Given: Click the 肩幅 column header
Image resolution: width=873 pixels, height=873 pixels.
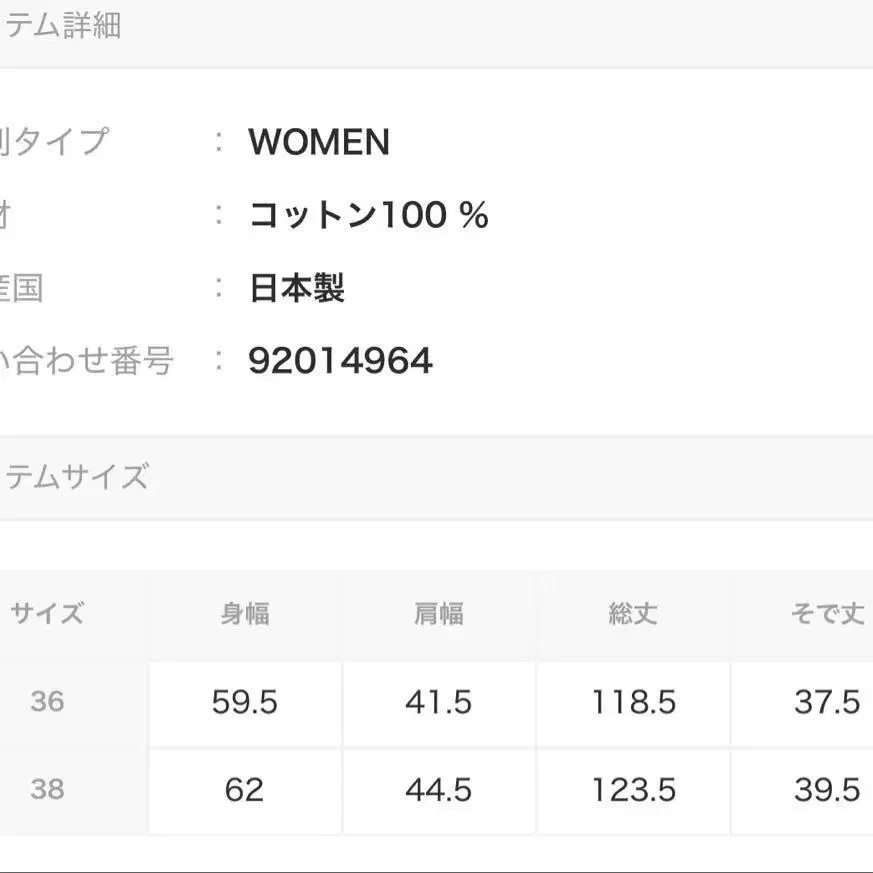Looking at the screenshot, I should click(439, 614).
